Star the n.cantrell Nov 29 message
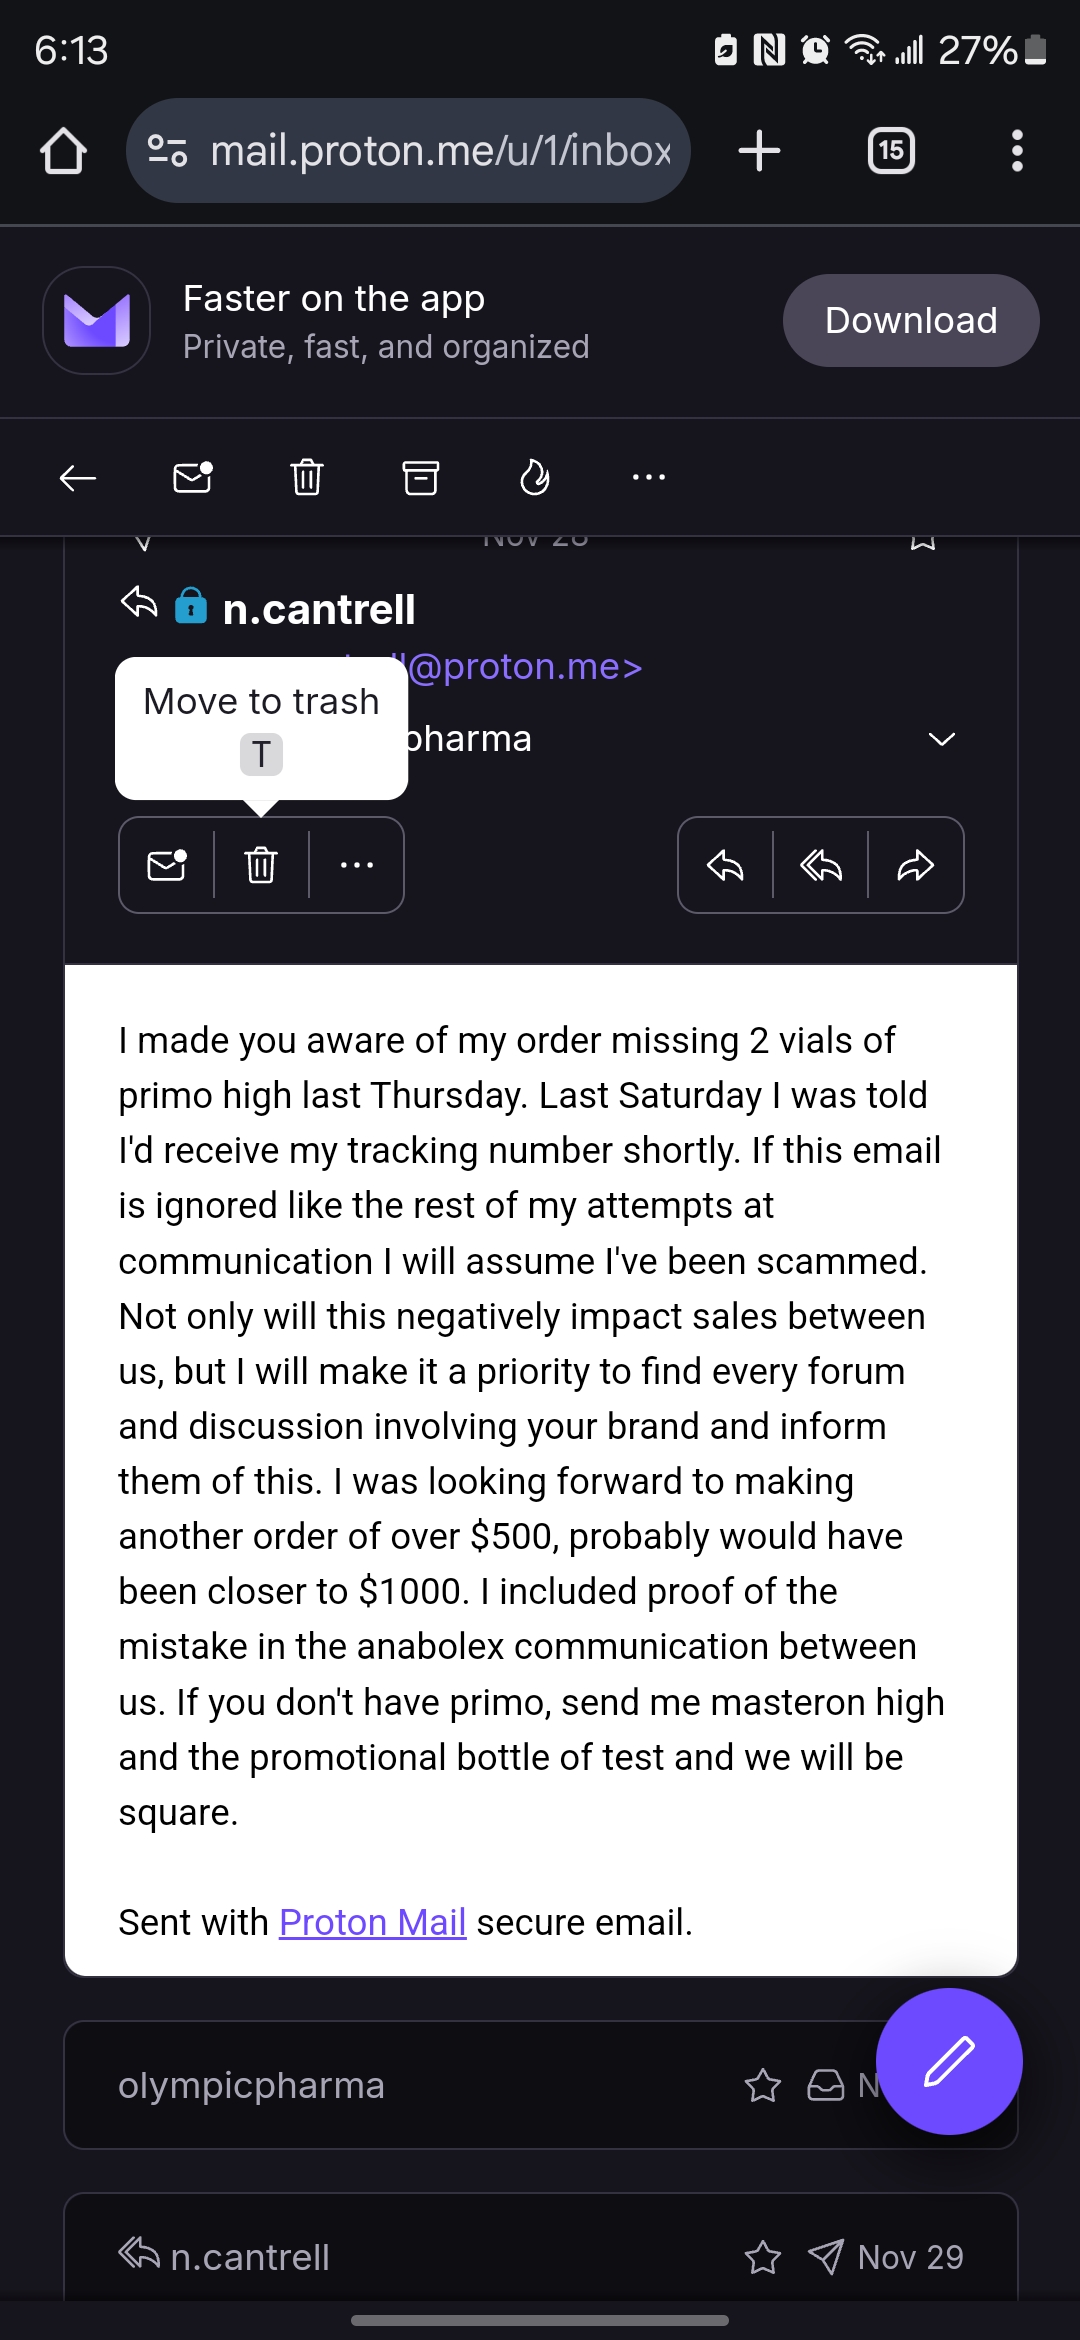The height and width of the screenshot is (2340, 1080). (763, 2257)
